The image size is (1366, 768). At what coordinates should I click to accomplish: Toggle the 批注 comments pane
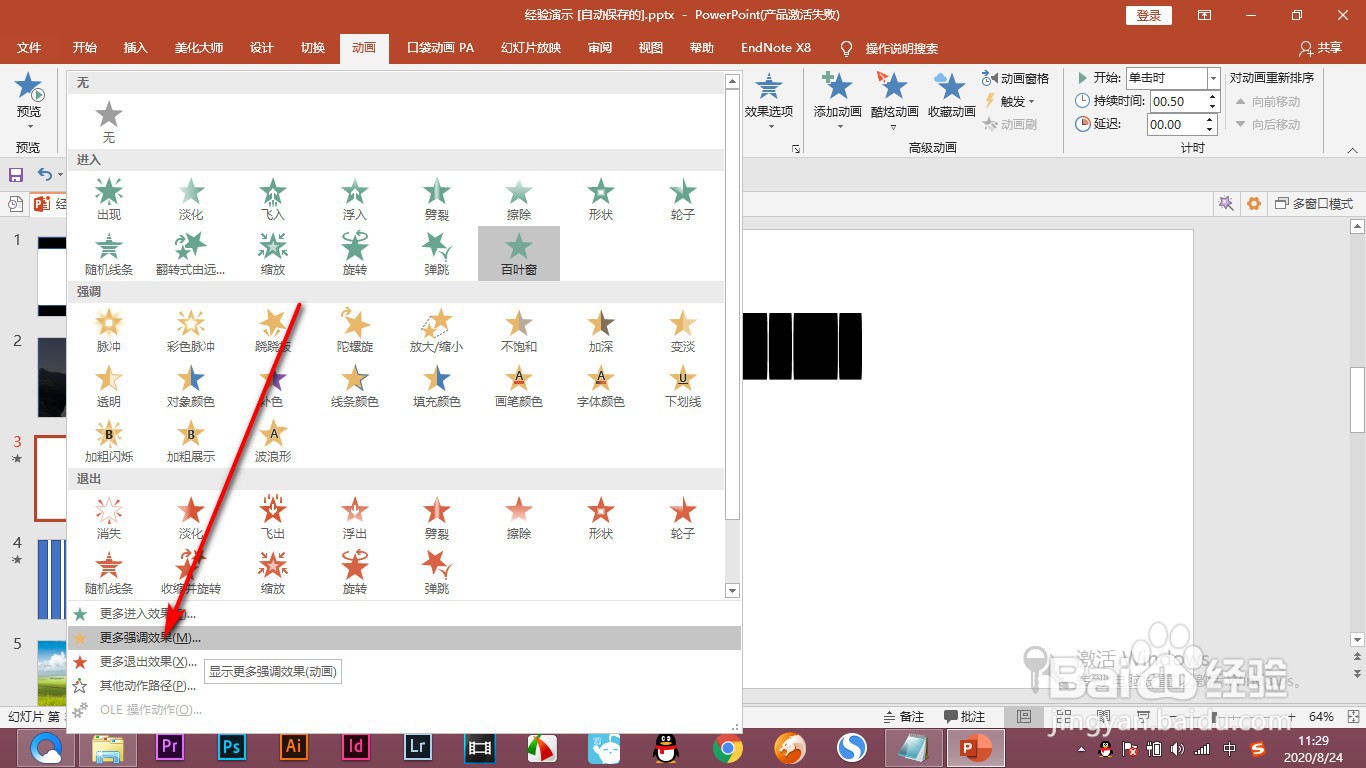coord(965,717)
